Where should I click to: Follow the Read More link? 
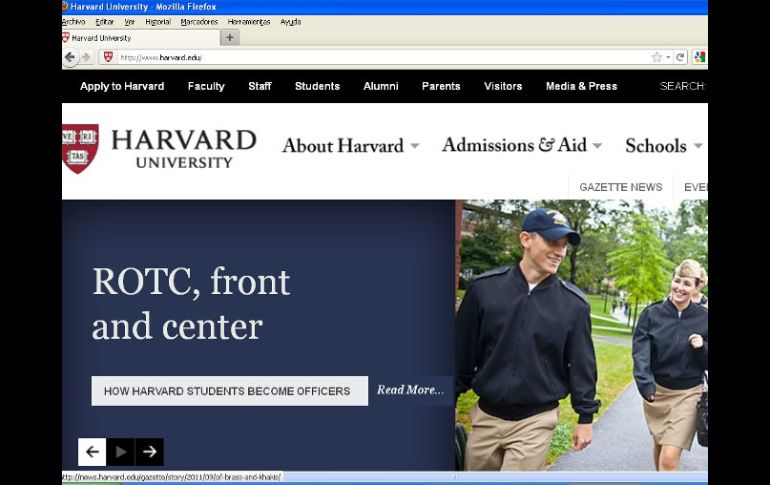pos(410,390)
